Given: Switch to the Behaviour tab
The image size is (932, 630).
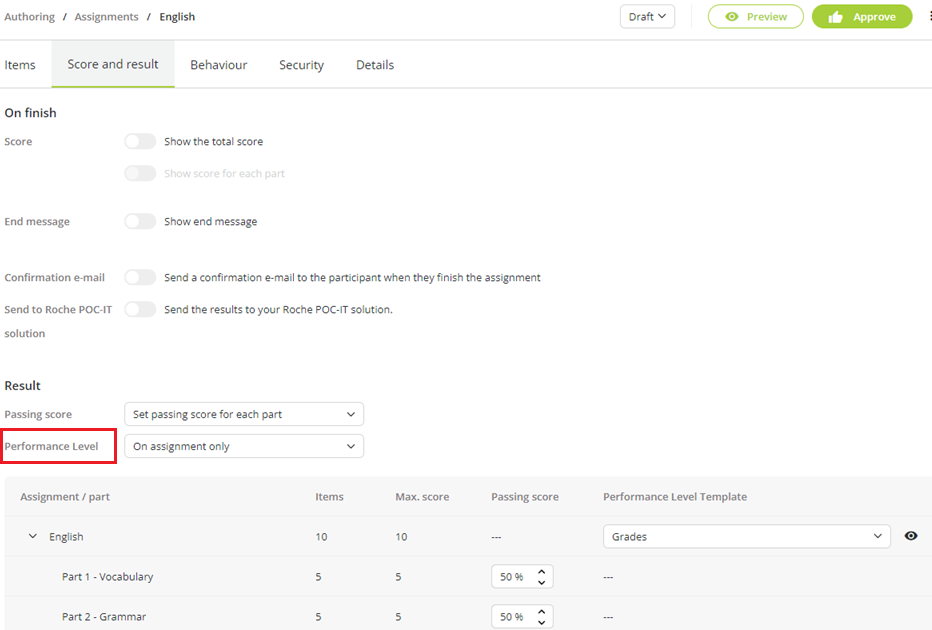Looking at the screenshot, I should click(219, 65).
